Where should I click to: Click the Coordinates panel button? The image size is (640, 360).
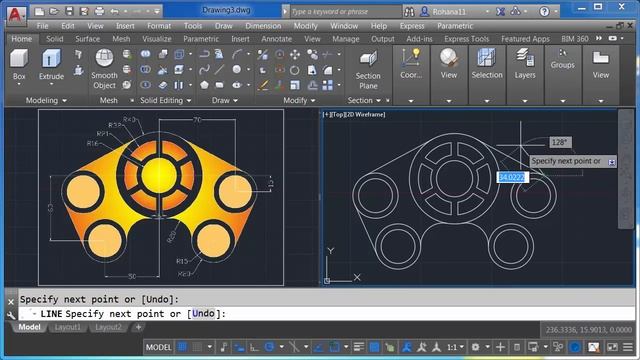pyautogui.click(x=411, y=64)
